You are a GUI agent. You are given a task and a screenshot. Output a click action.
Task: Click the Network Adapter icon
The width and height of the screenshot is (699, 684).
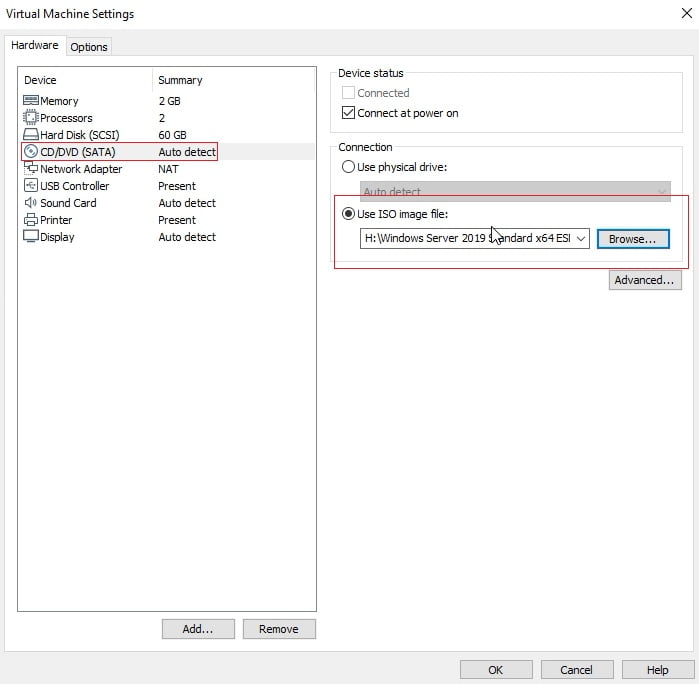point(31,168)
